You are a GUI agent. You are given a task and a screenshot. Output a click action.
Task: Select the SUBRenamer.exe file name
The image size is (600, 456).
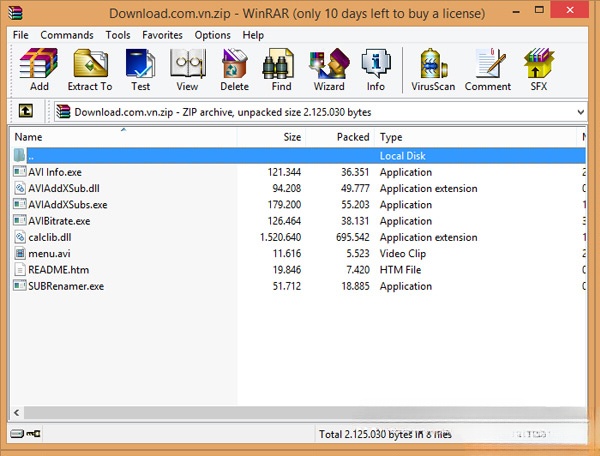[66, 286]
